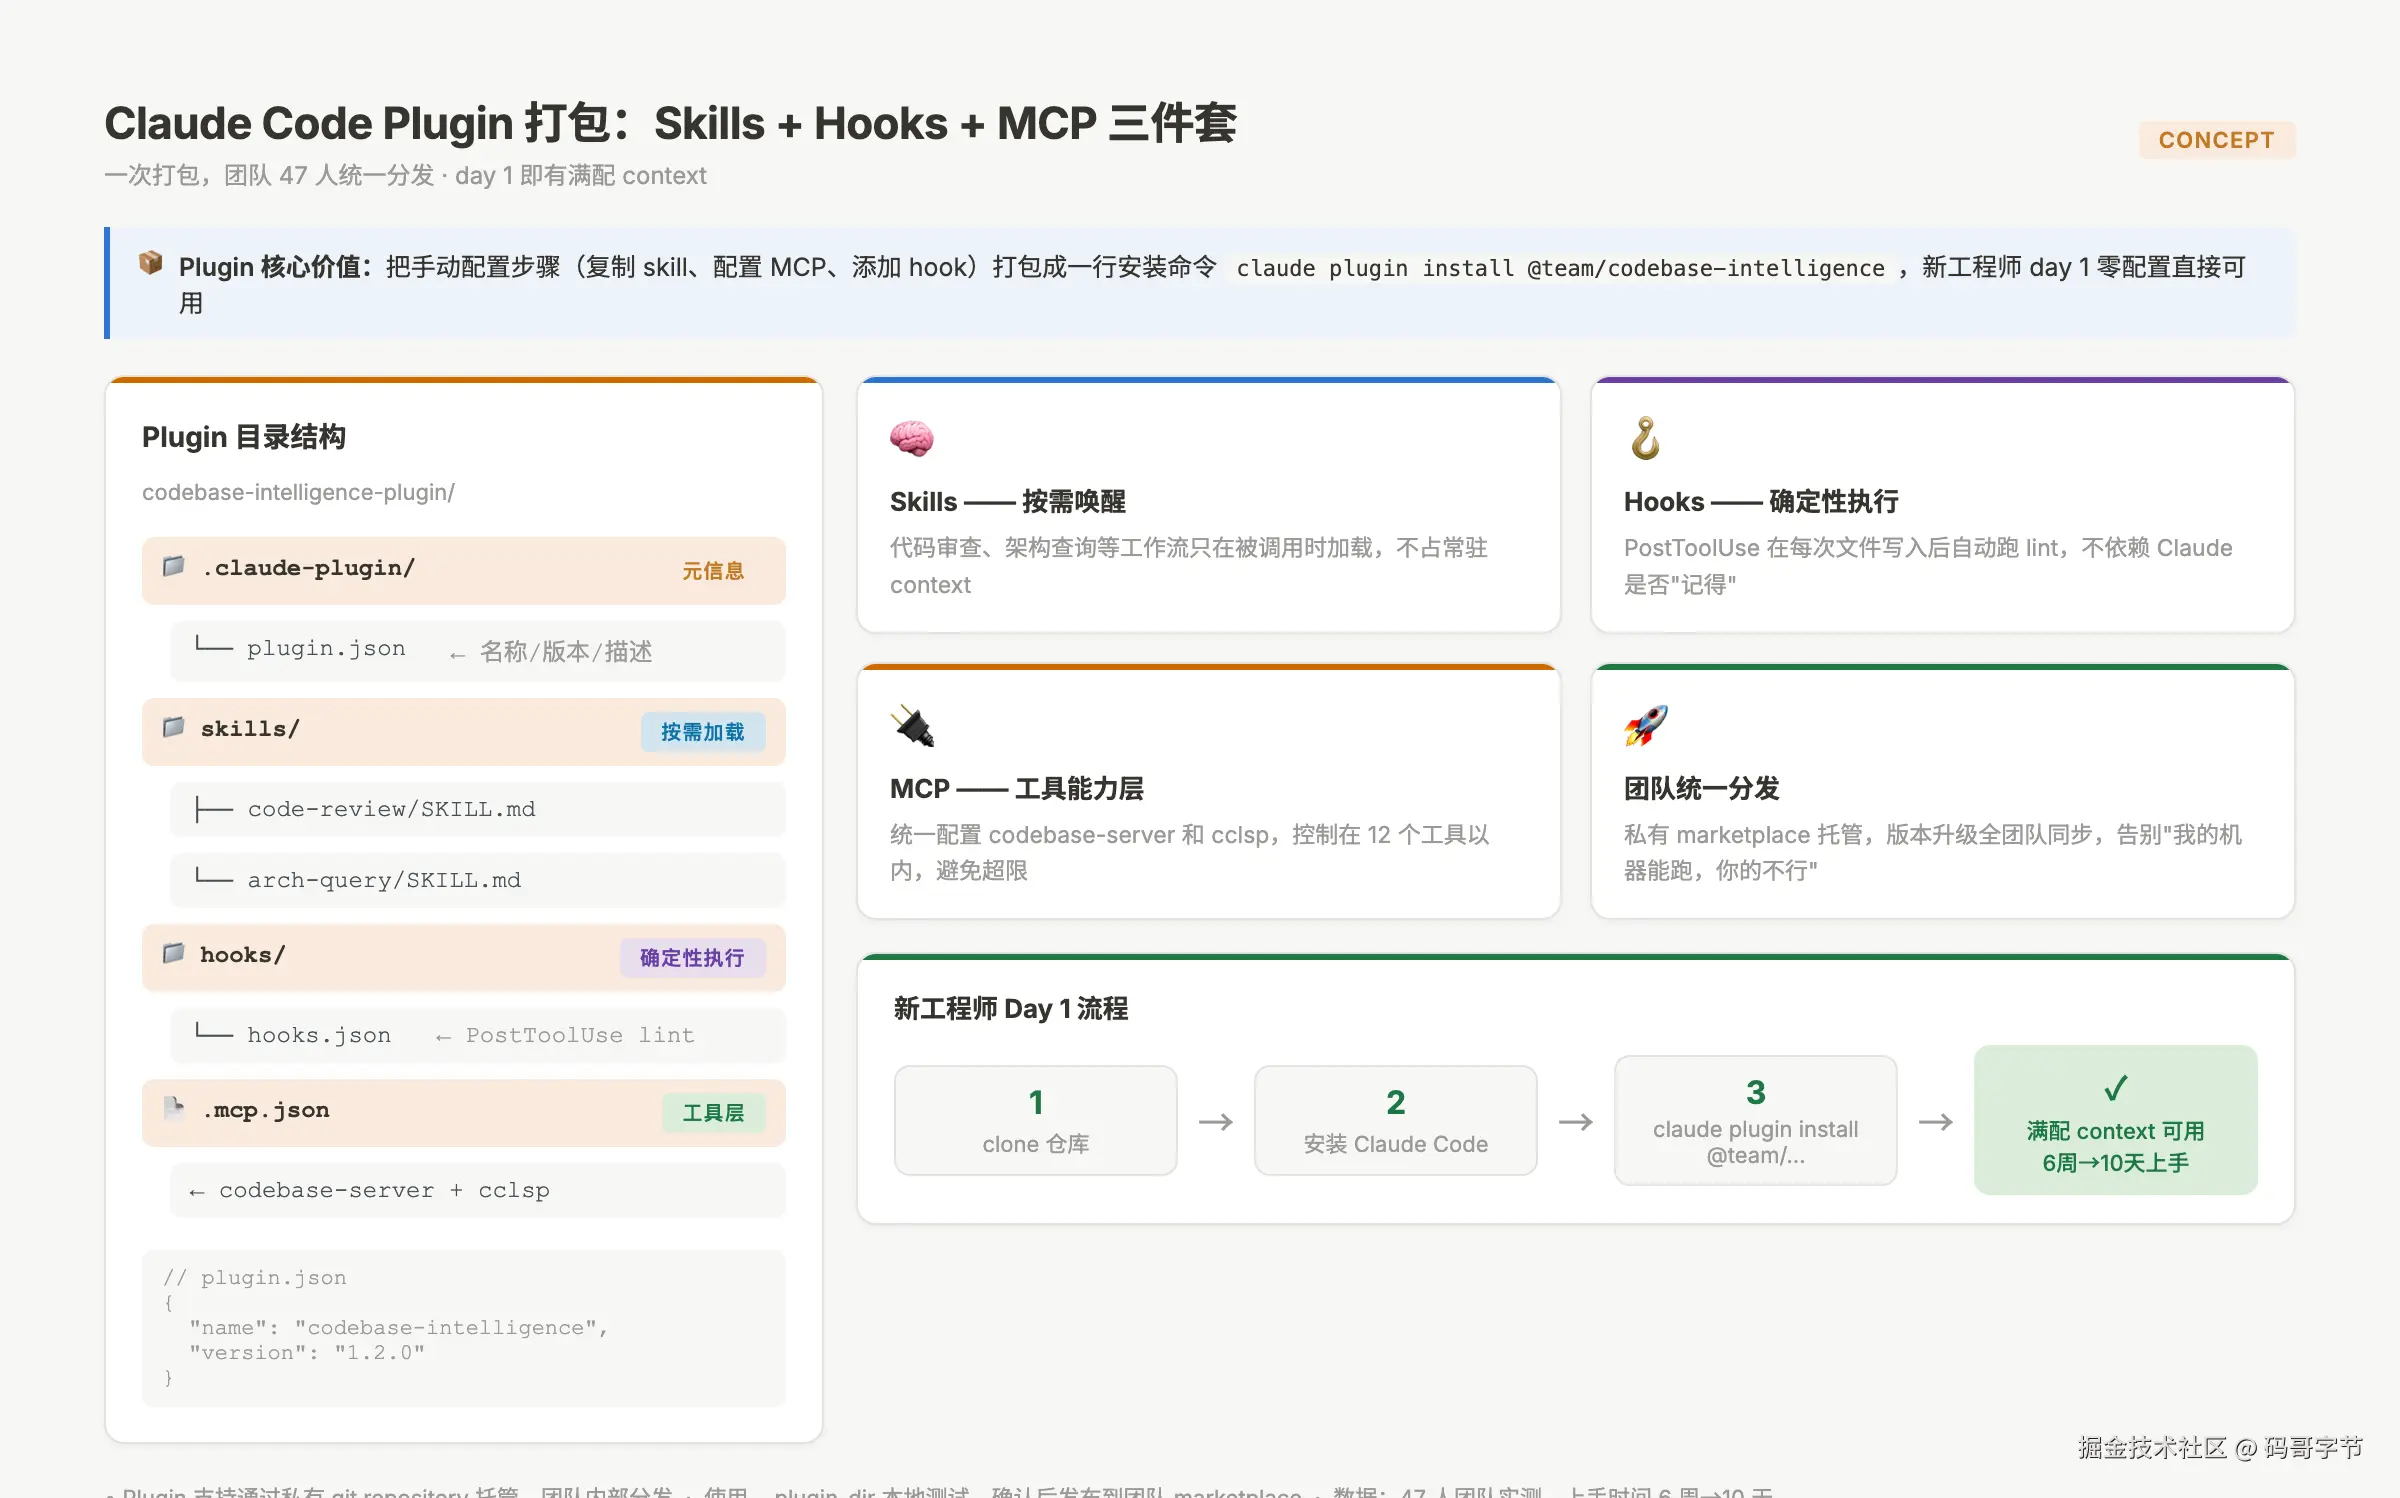Click the checkmark icon in 满配 context box
This screenshot has width=2400, height=1498.
point(2115,1089)
